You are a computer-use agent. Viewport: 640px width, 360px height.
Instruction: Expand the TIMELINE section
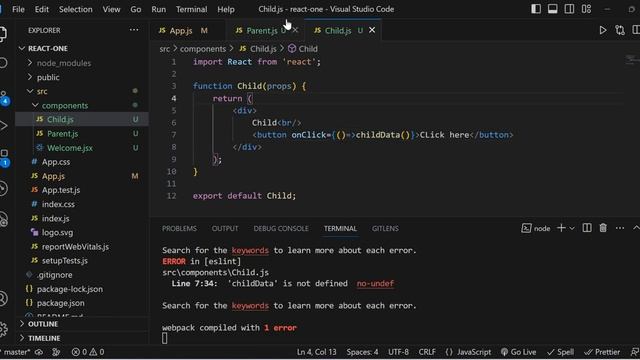coord(82,338)
